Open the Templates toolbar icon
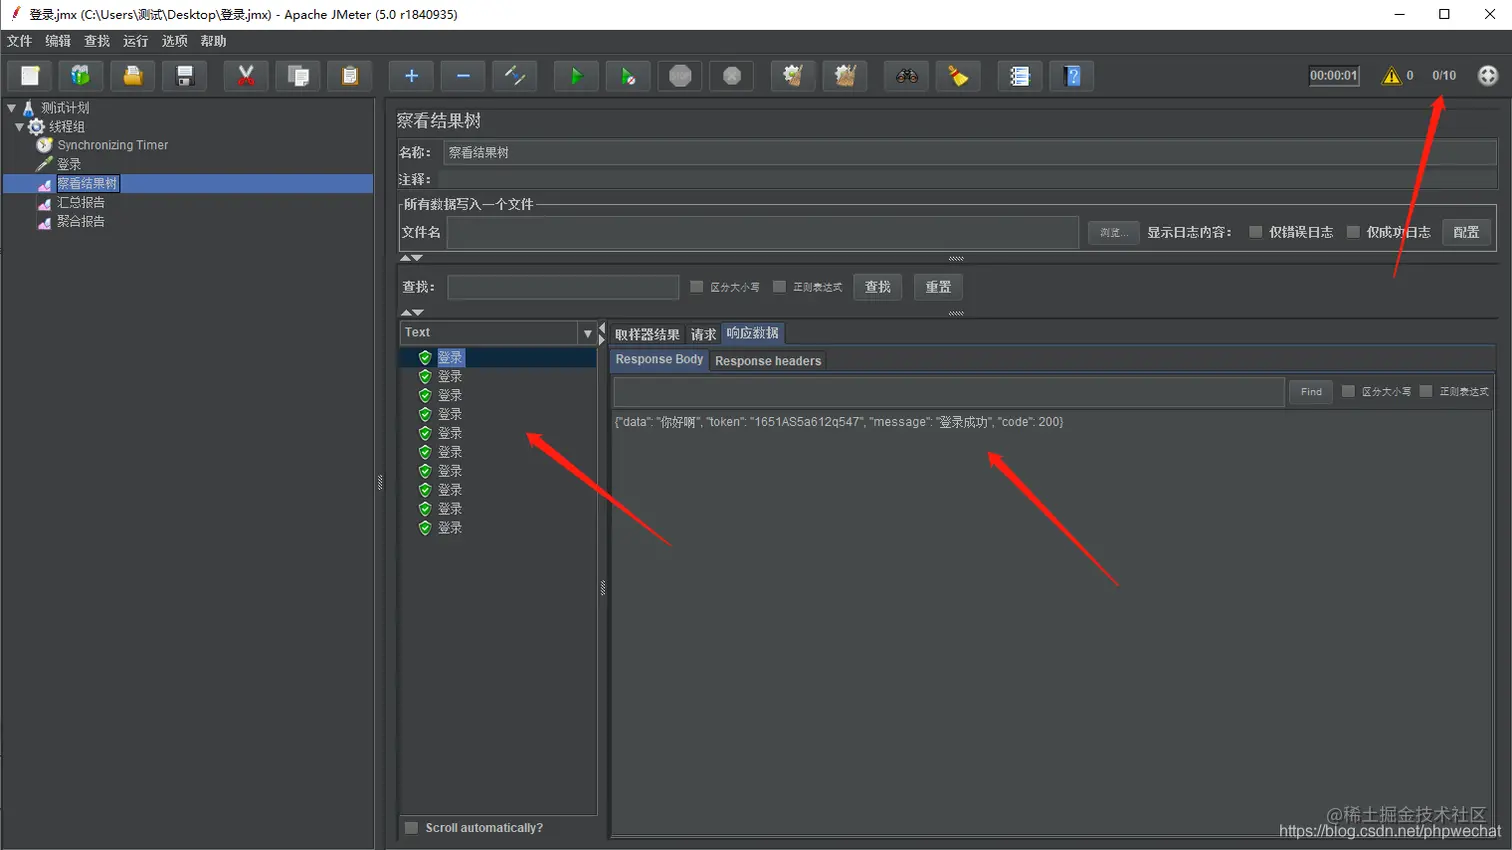1512x850 pixels. pos(81,76)
